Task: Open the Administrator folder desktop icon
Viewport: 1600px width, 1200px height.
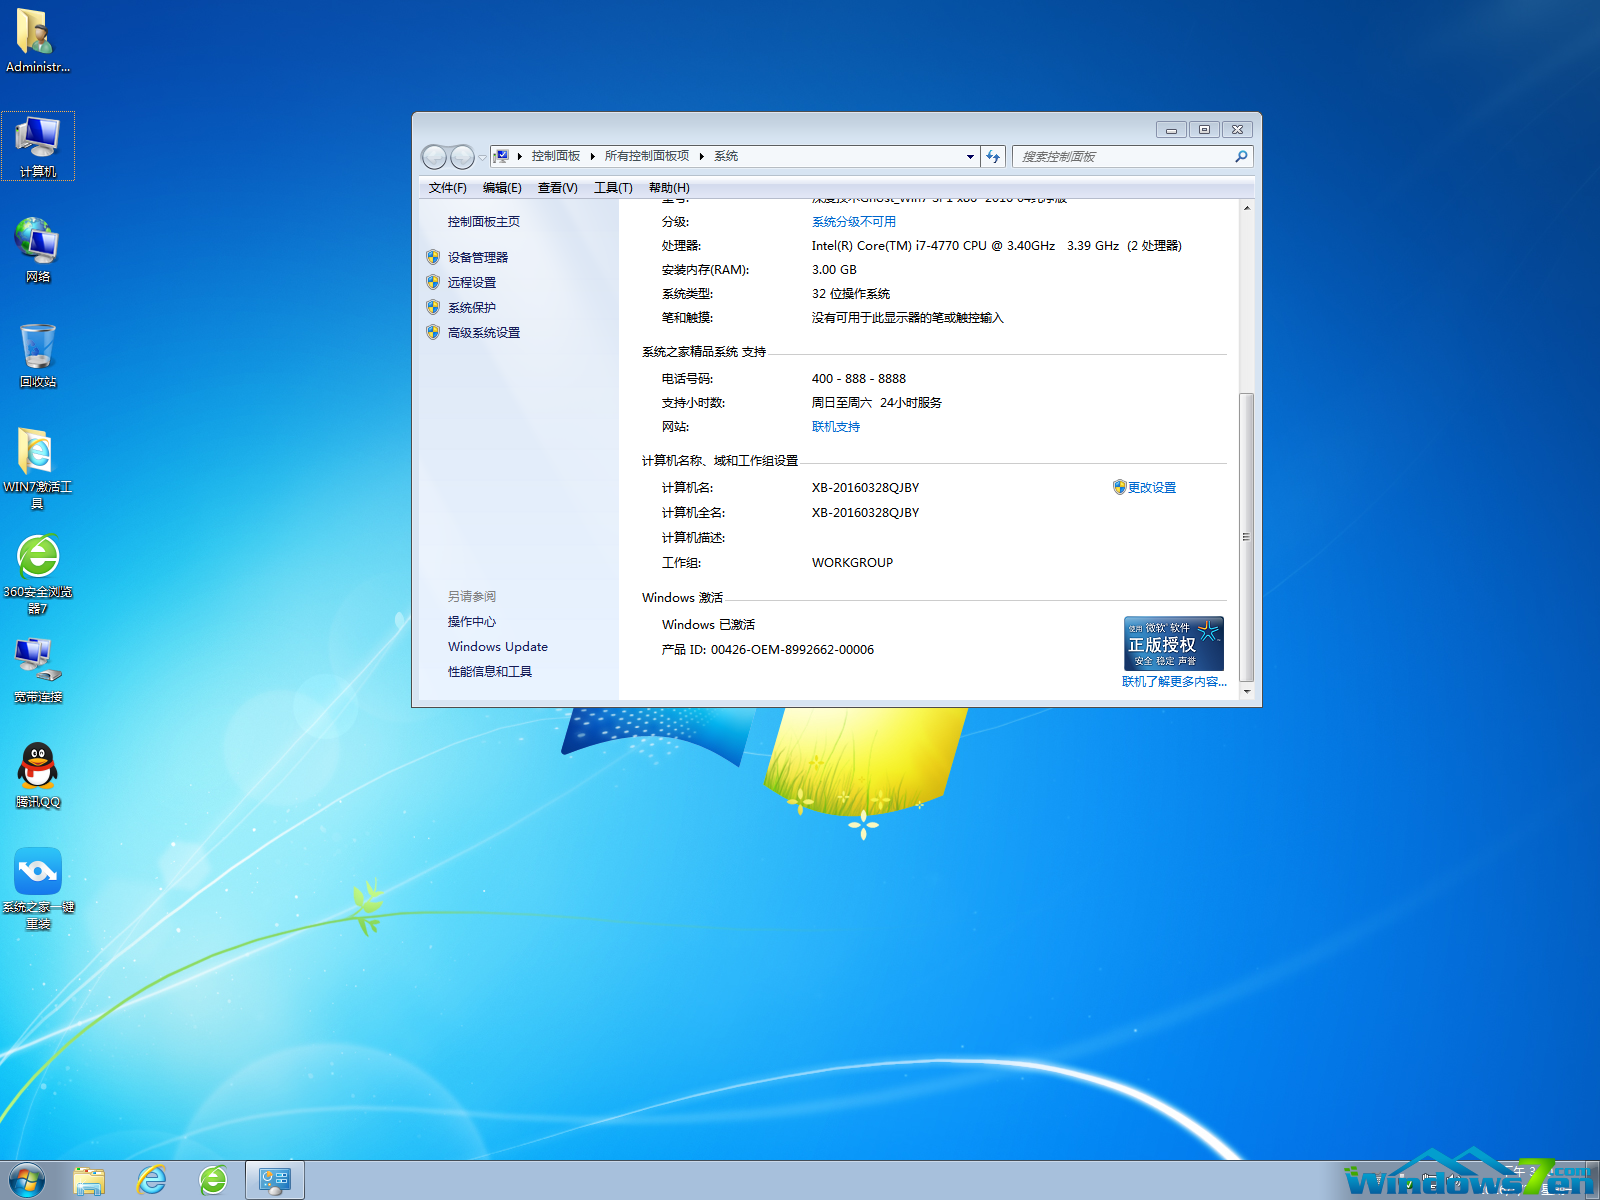Action: click(37, 41)
